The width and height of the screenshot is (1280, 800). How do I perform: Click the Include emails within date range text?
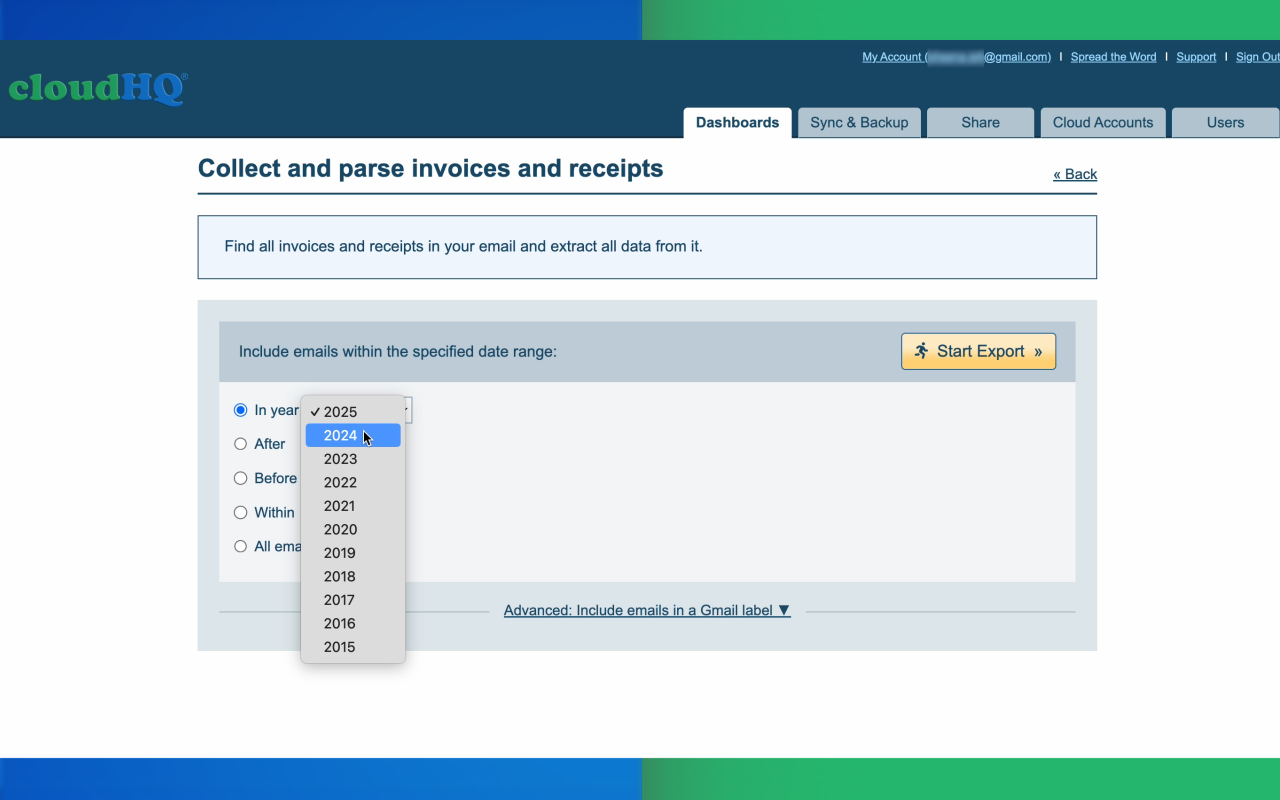(398, 352)
